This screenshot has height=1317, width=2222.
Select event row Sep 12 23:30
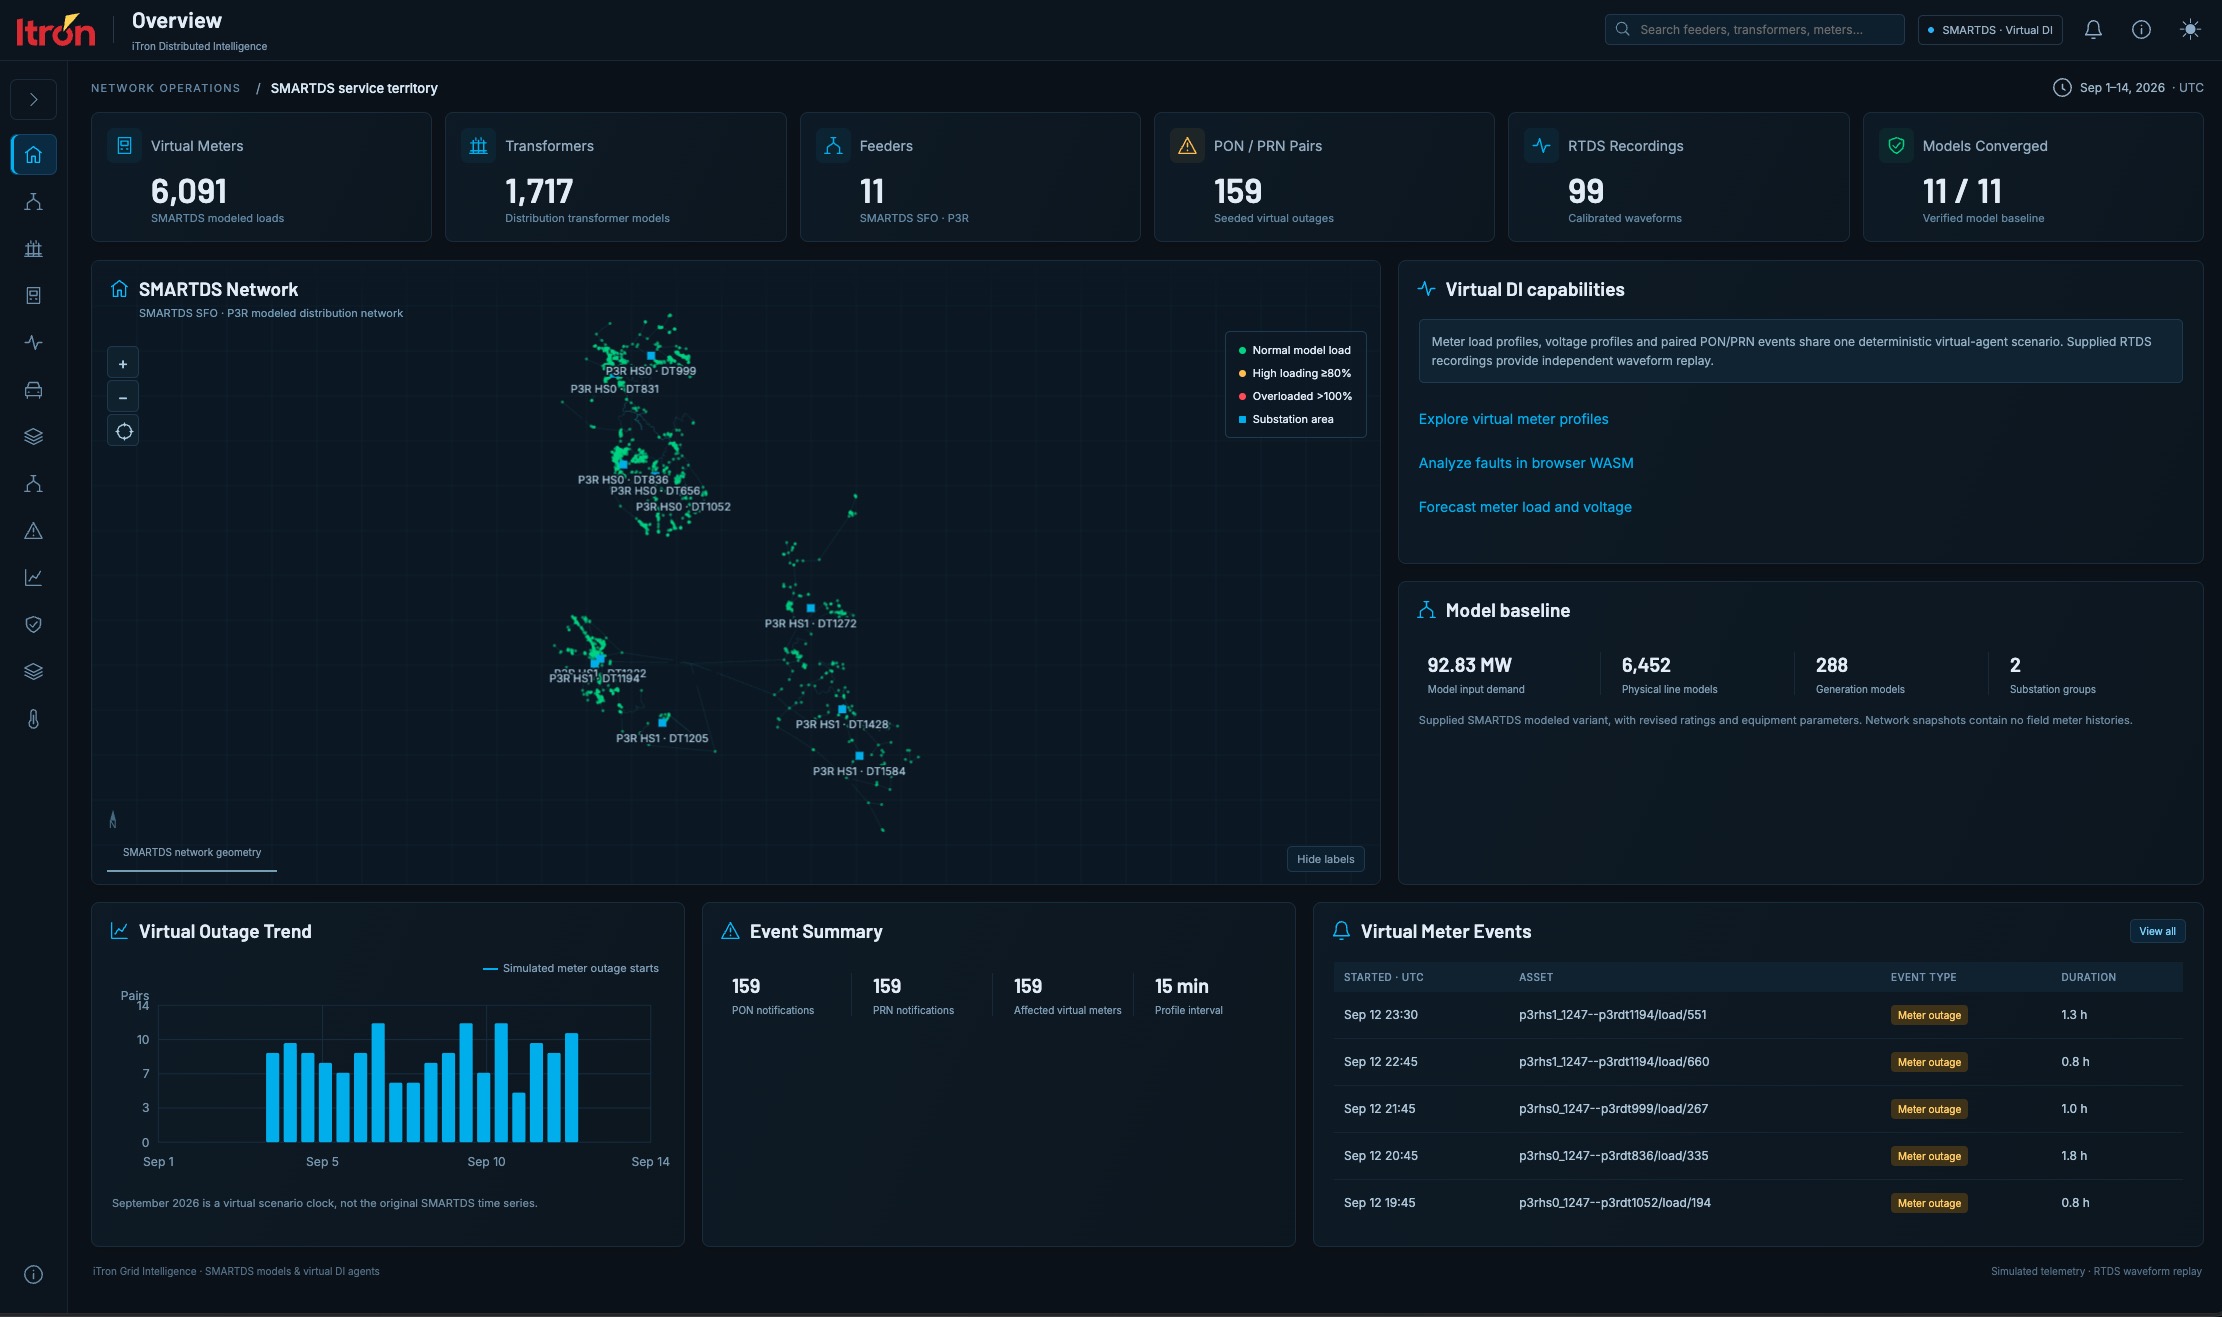click(x=1758, y=1015)
